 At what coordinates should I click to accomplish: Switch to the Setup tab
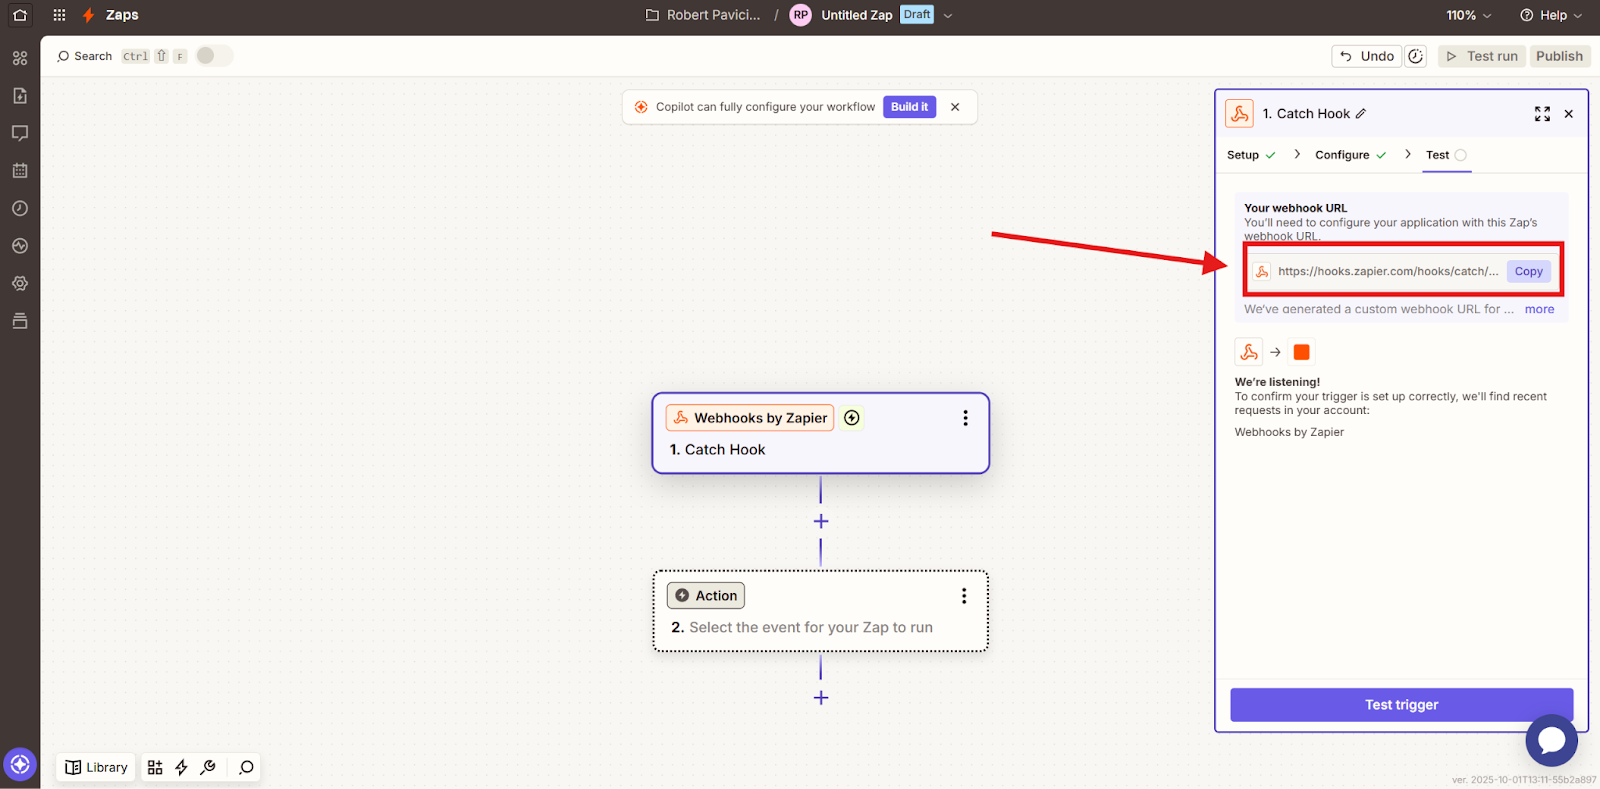[x=1251, y=155]
